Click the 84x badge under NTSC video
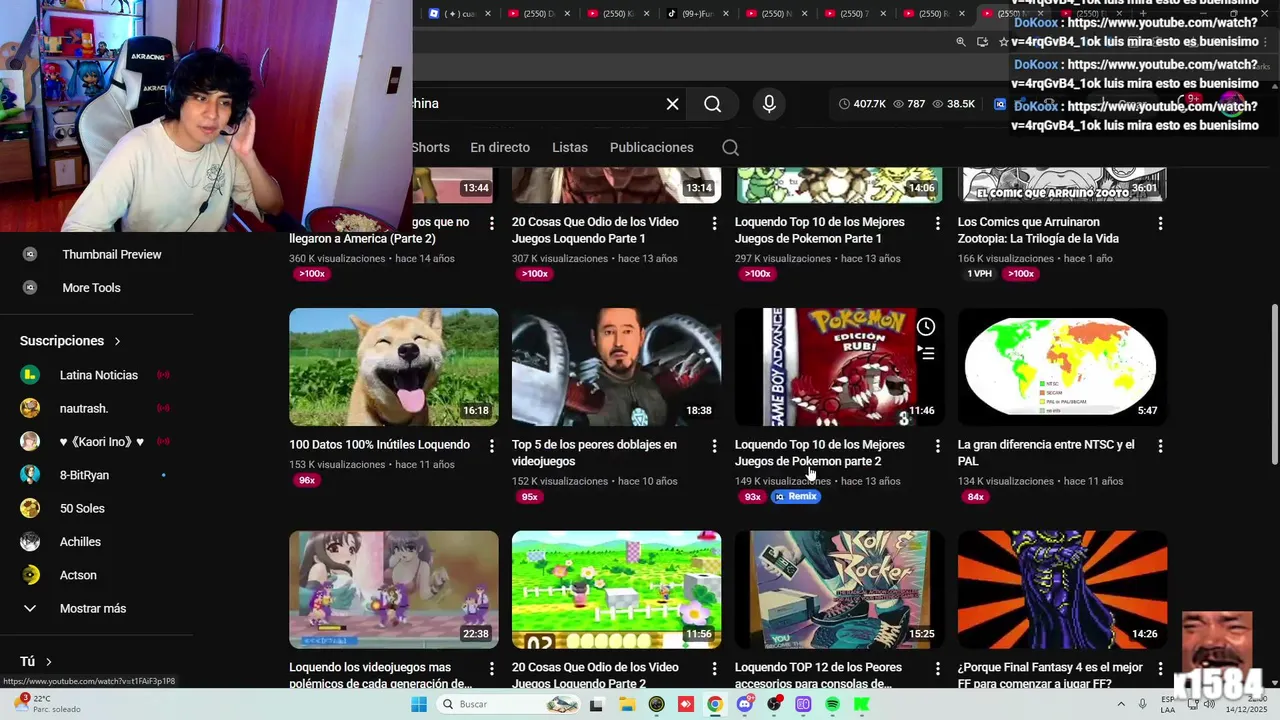The image size is (1280, 720). click(975, 497)
